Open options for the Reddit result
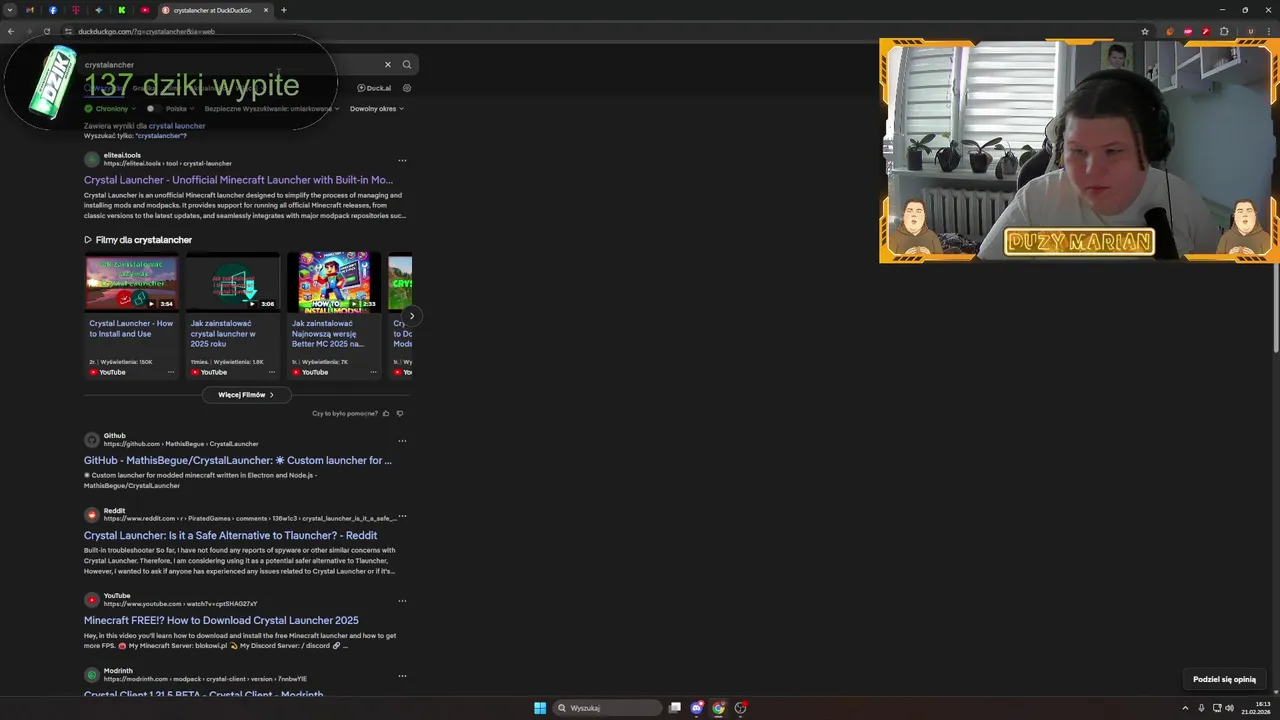The image size is (1280, 720). pos(402,515)
